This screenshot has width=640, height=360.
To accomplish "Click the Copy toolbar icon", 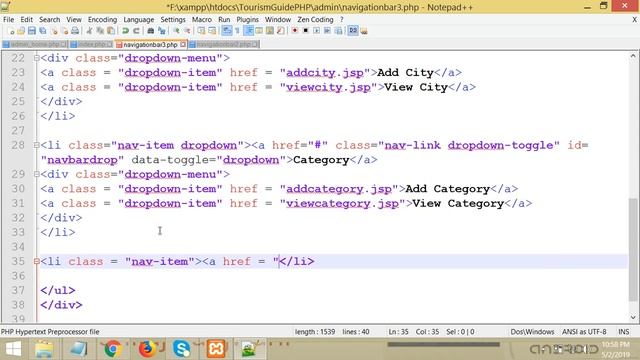I will tap(100, 31).
